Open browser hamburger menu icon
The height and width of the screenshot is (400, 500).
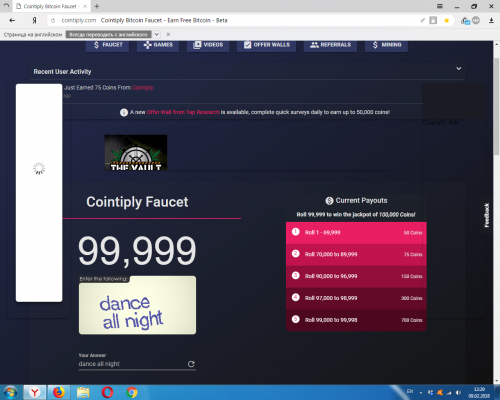tap(440, 6)
